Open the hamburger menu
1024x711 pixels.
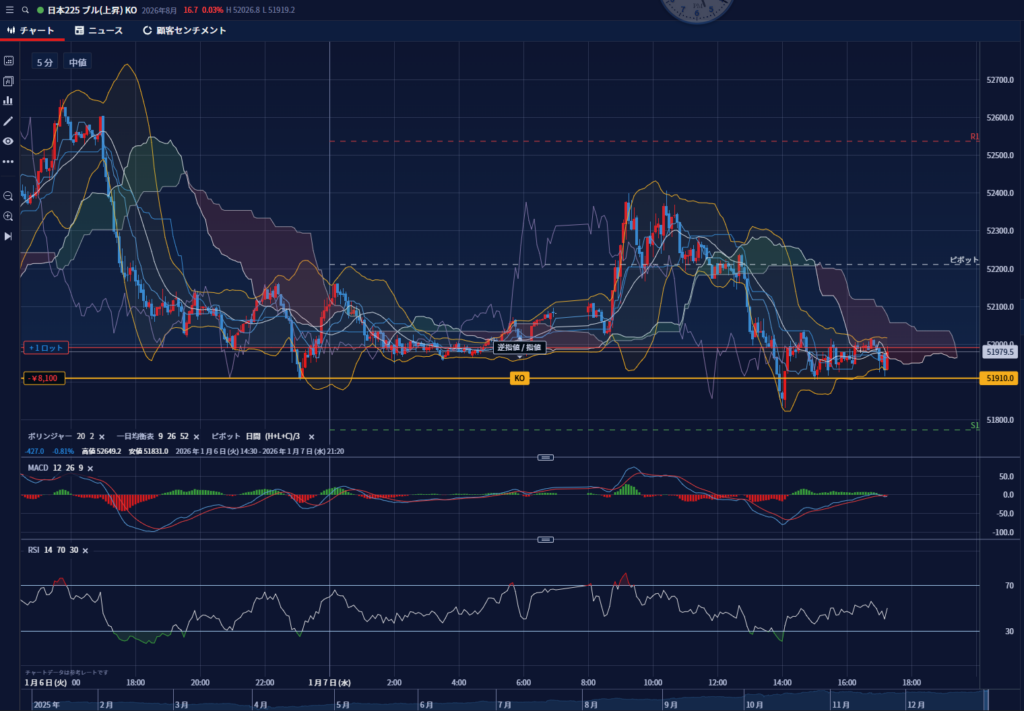tap(9, 10)
